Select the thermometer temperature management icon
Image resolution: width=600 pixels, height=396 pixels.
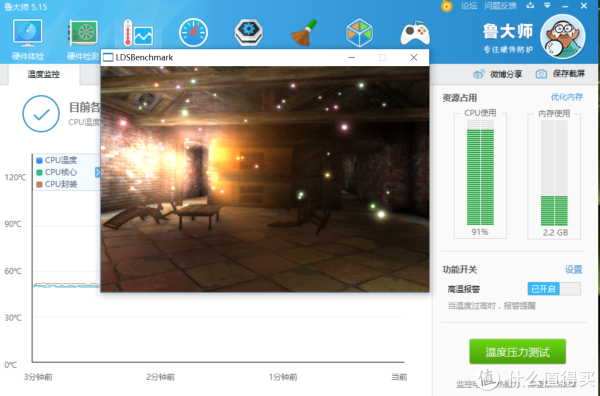[x=138, y=33]
